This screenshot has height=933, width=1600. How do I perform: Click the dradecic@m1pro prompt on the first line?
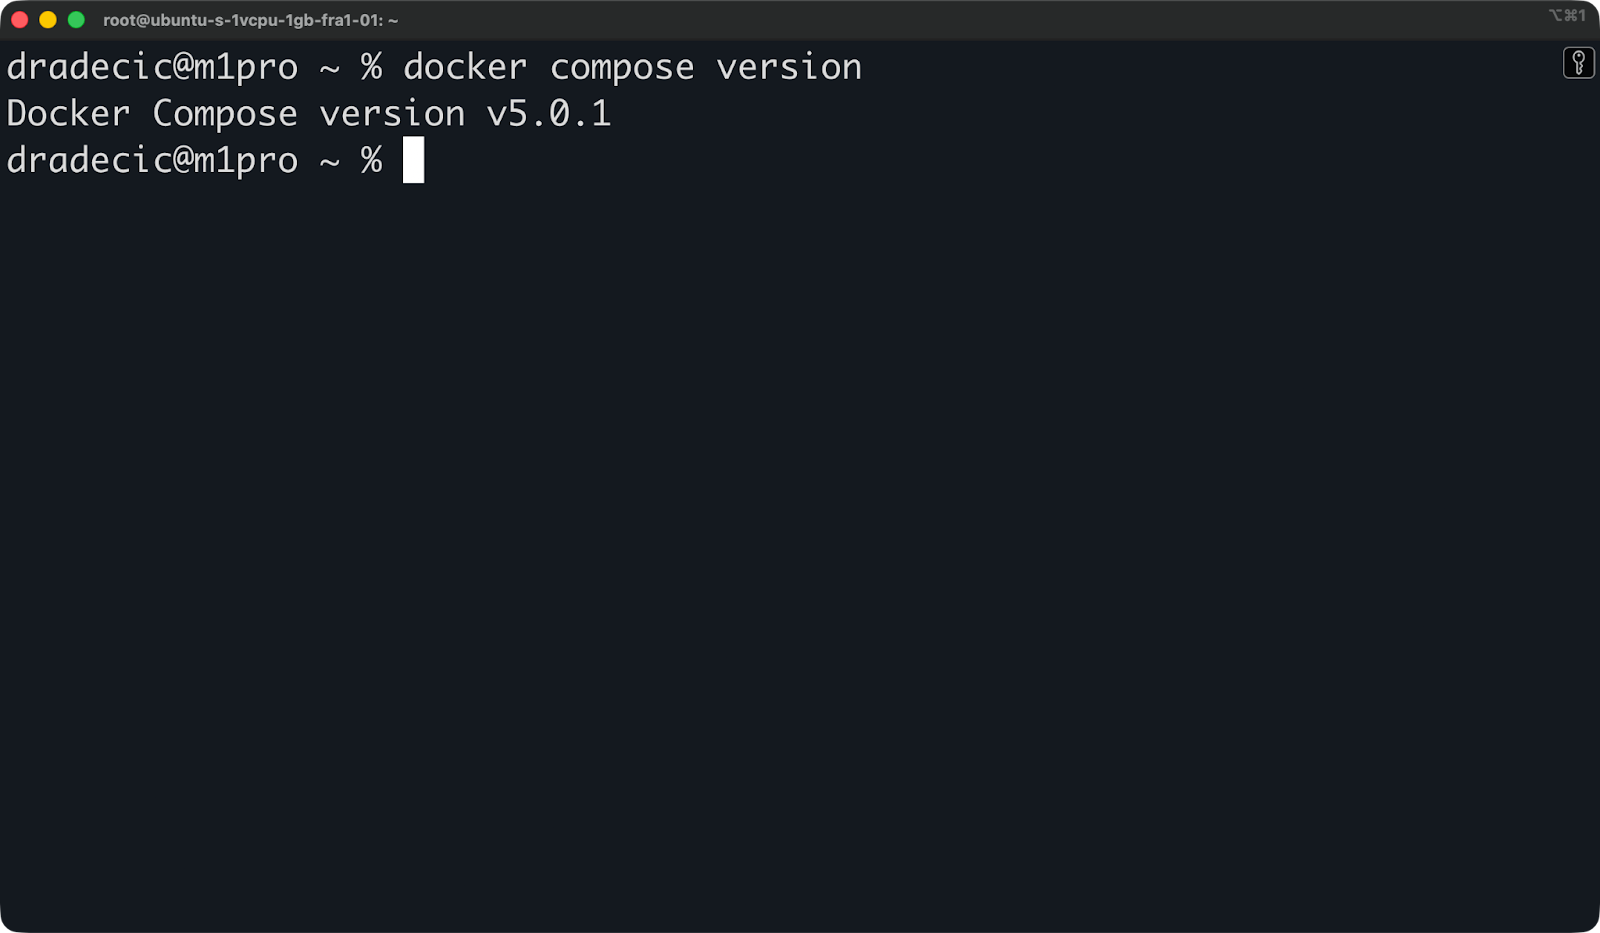pos(151,66)
